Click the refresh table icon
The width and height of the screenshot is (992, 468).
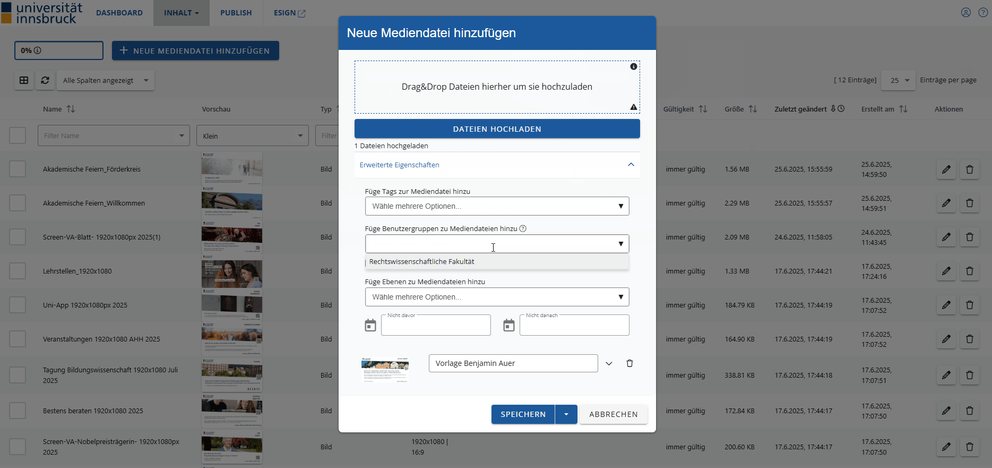(x=44, y=80)
